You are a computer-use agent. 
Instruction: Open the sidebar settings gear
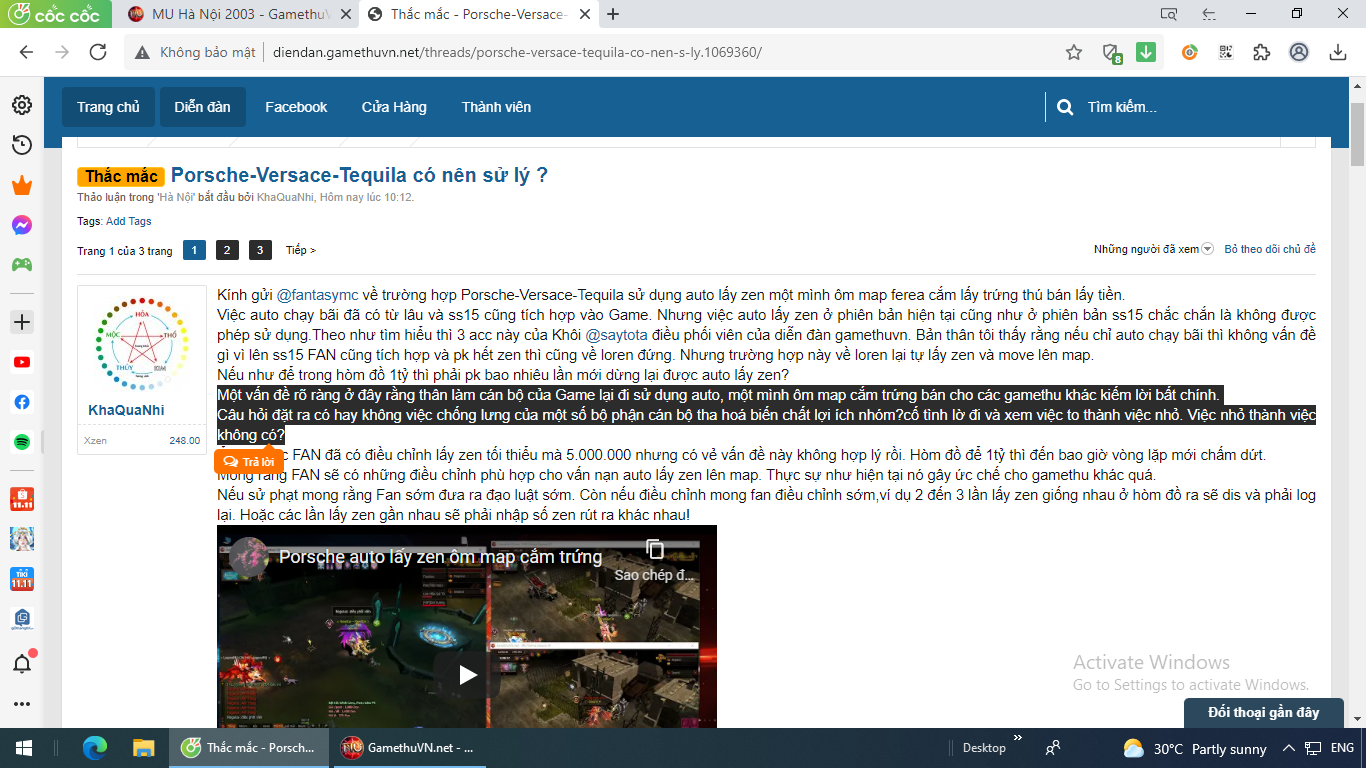22,105
